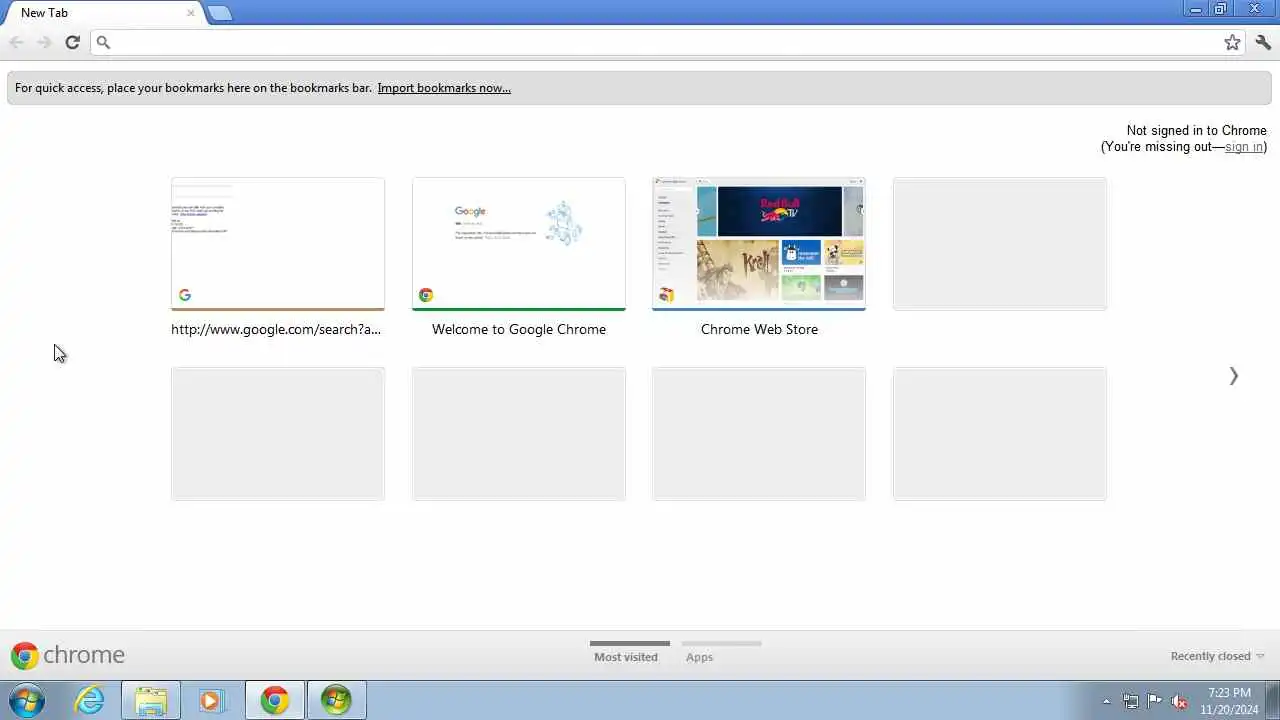Close the New Tab tab
1280x720 pixels.
(x=191, y=13)
